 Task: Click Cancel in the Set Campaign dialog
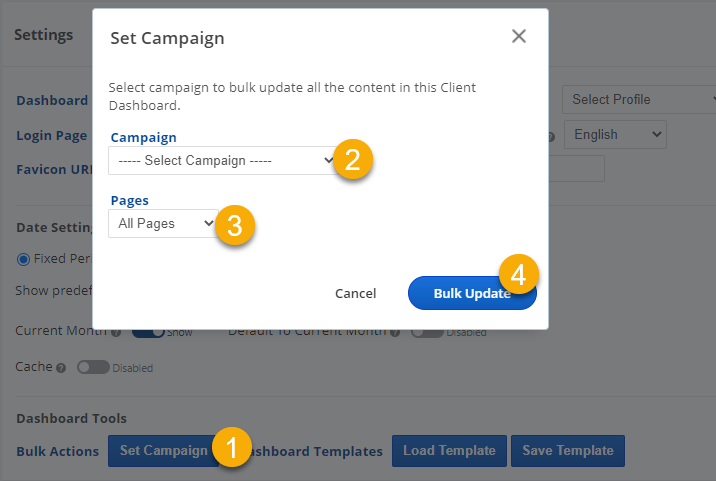pyautogui.click(x=355, y=293)
